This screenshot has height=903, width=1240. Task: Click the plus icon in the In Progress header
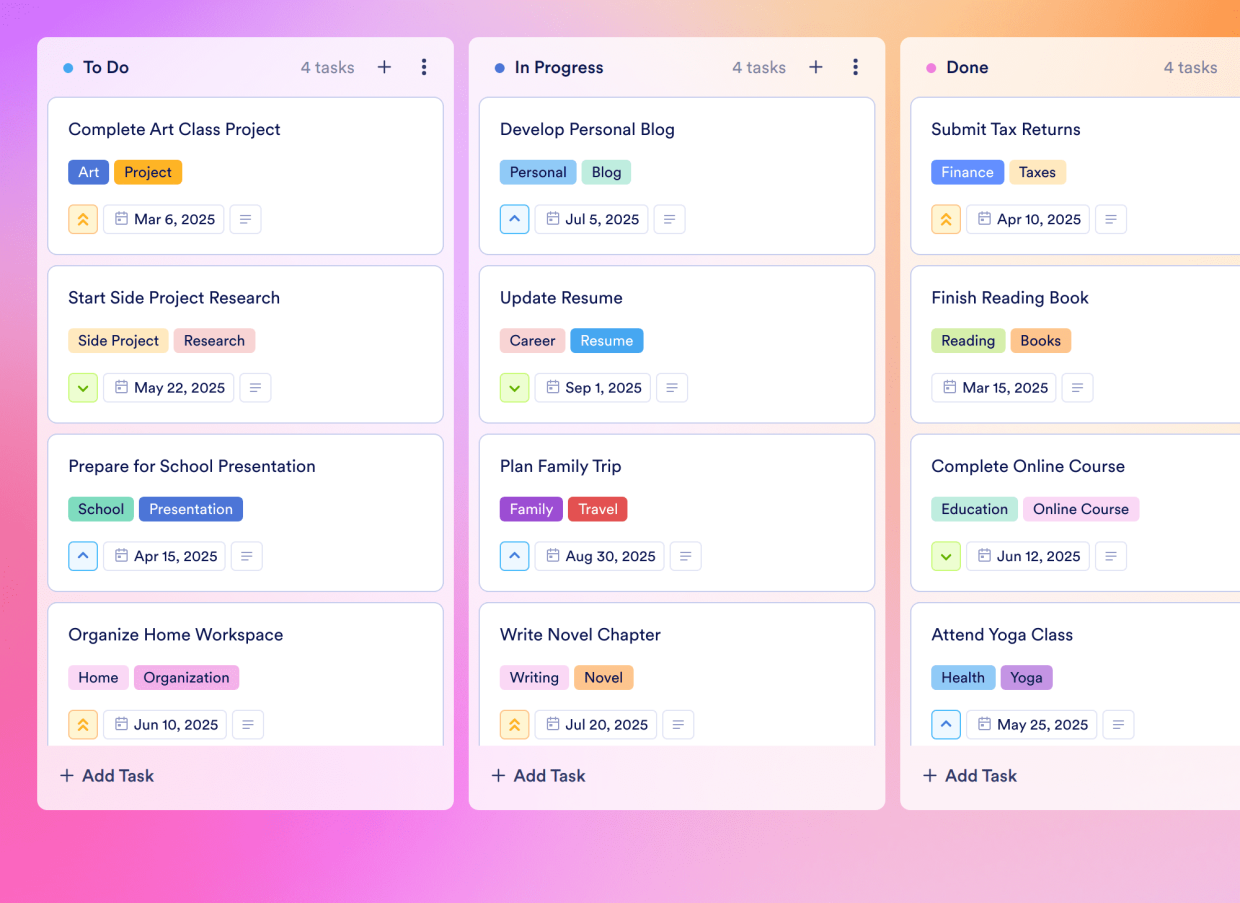pos(815,67)
